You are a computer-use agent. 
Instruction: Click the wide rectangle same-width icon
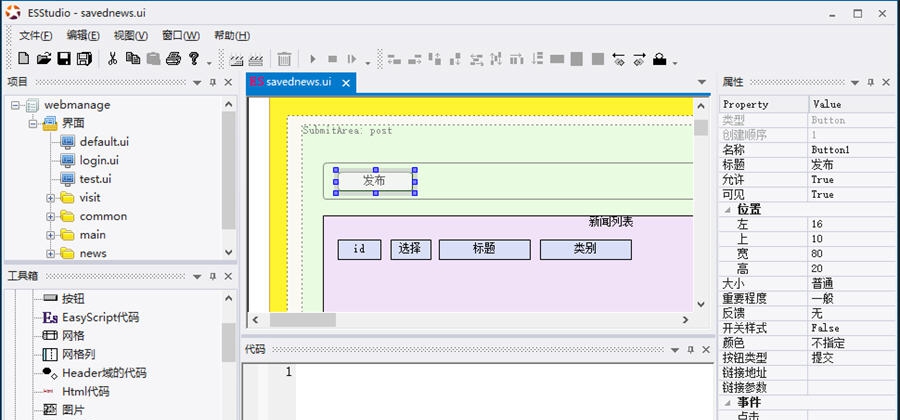(x=557, y=59)
